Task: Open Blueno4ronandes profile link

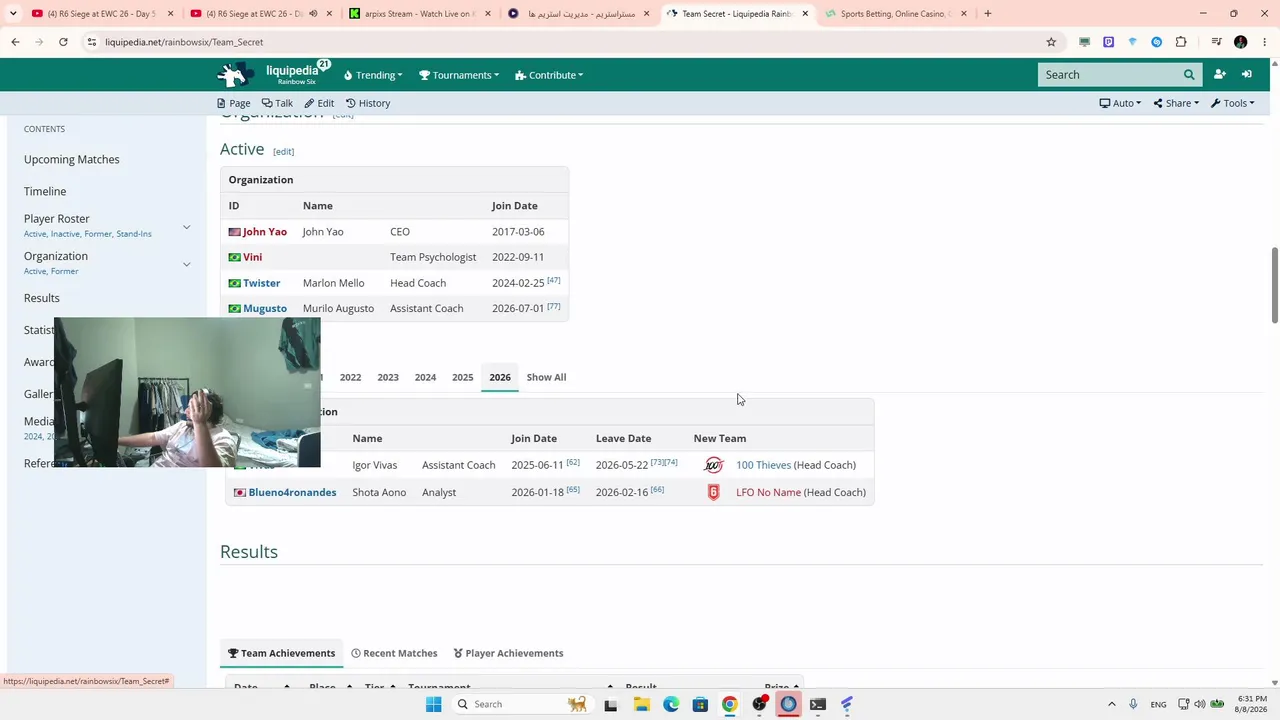Action: pyautogui.click(x=292, y=492)
